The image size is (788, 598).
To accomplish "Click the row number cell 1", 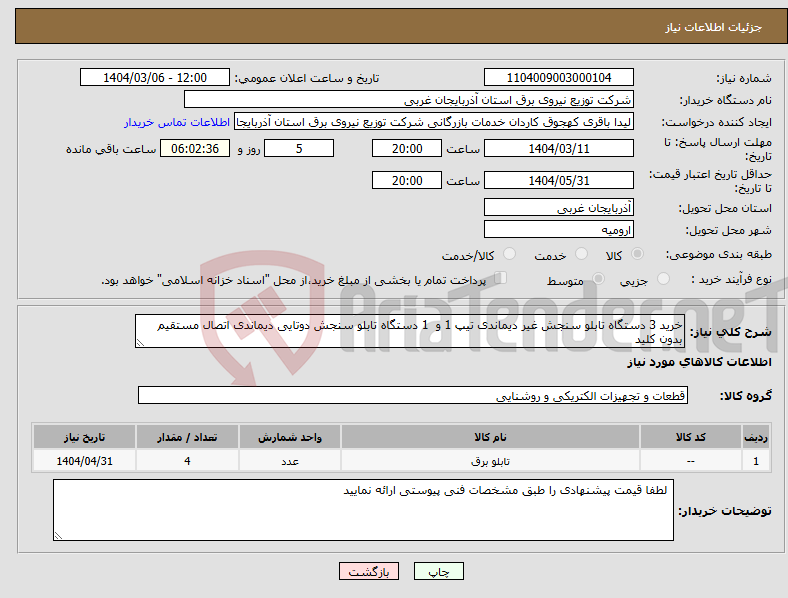I will point(755,461).
